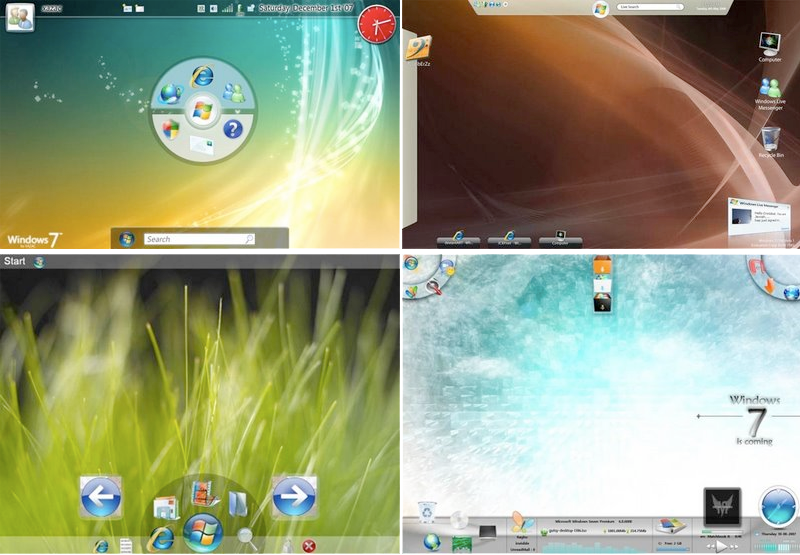Switch to the second Internet Explorer taskbar button
This screenshot has height=555, width=800.
[x=509, y=239]
